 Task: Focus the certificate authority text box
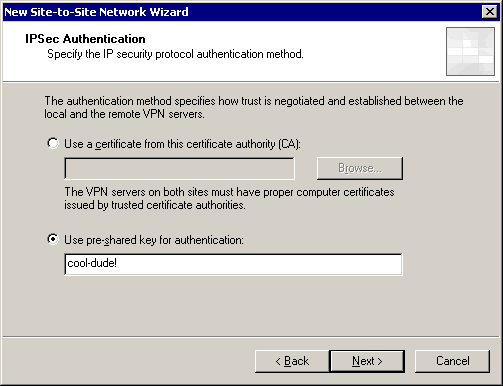pyautogui.click(x=179, y=168)
